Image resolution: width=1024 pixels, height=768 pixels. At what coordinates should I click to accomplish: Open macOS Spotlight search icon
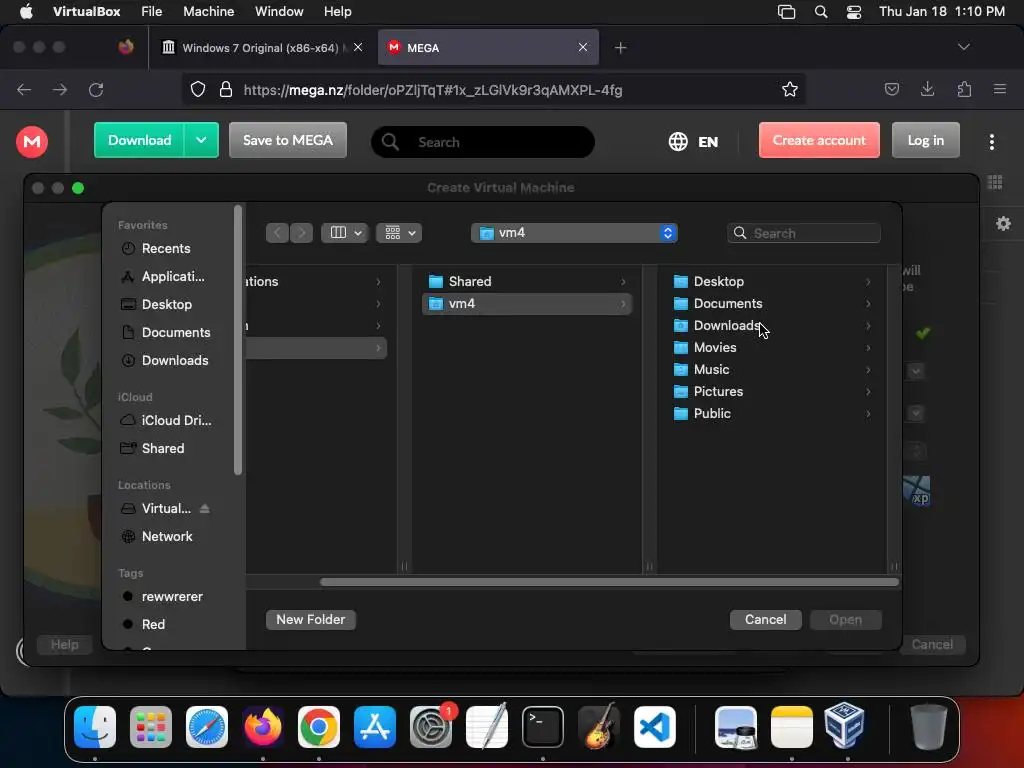pos(821,12)
